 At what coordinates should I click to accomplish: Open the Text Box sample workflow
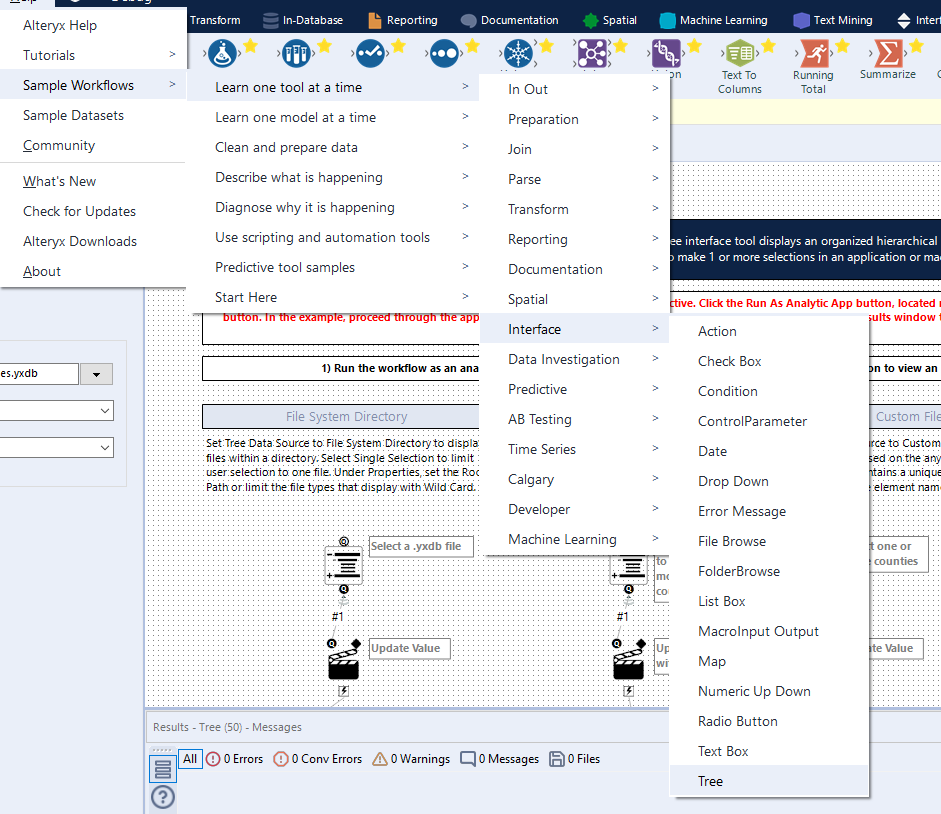[769, 751]
